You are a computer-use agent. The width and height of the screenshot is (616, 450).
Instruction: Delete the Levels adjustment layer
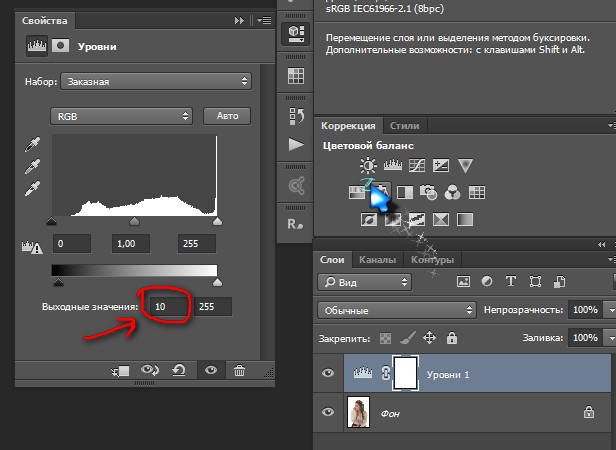[239, 370]
